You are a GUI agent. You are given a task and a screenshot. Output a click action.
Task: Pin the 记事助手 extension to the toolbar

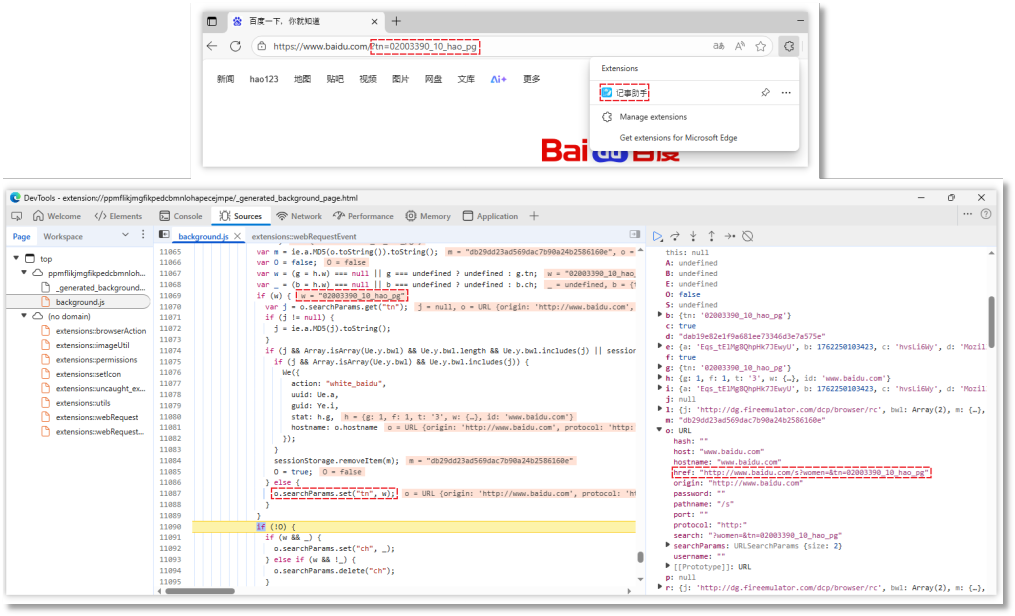[765, 92]
